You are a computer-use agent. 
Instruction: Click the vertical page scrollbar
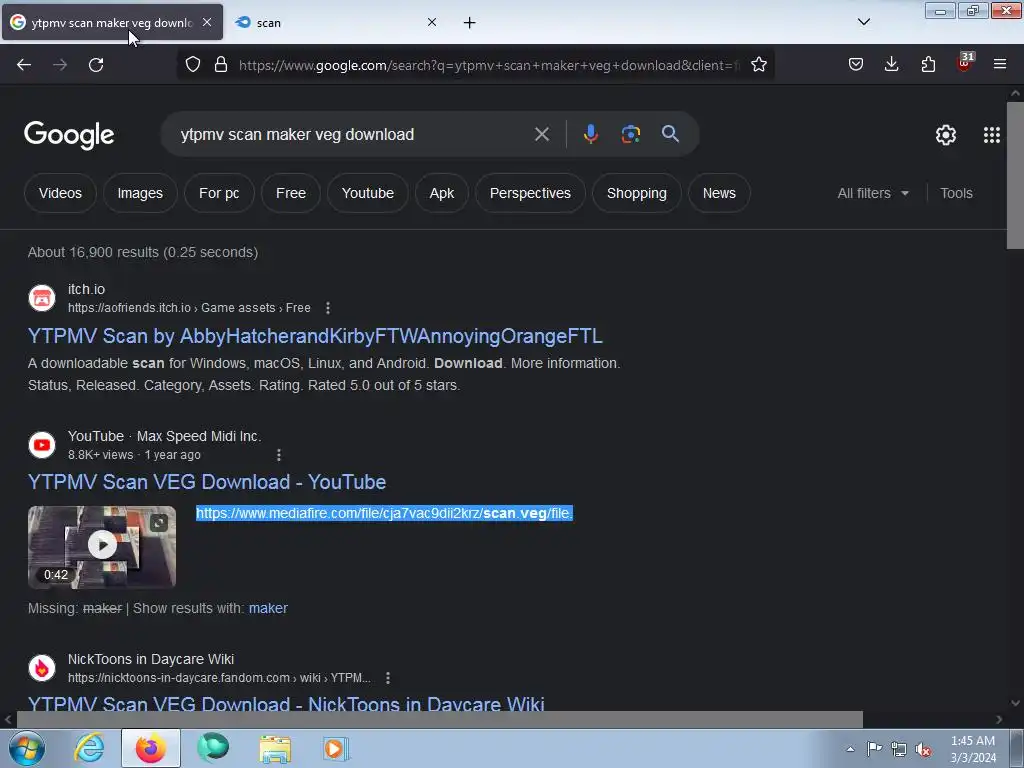(1015, 175)
